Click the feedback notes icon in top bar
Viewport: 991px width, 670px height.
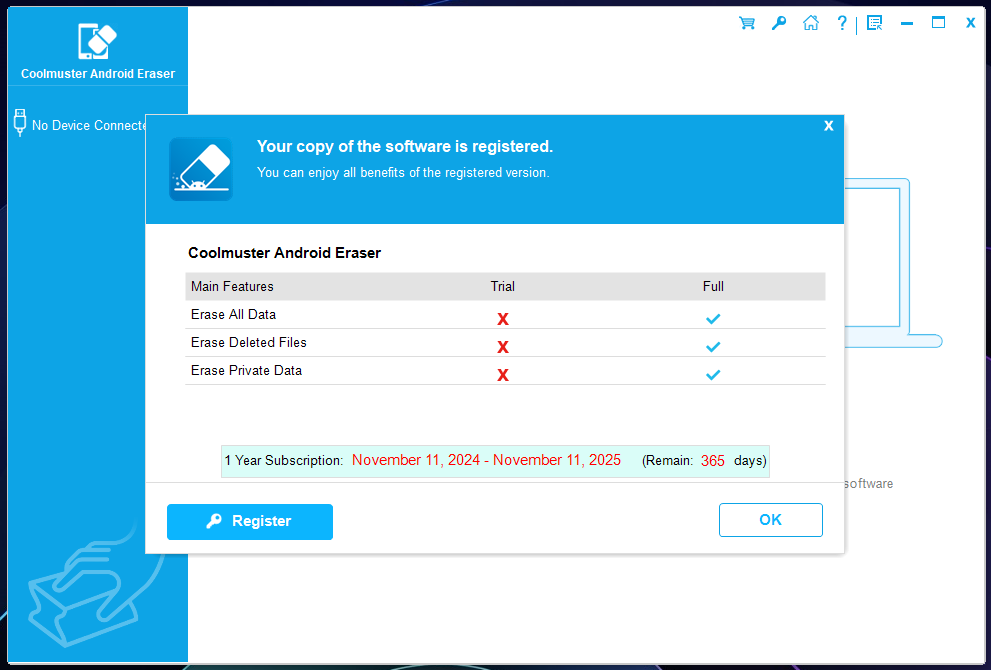pos(874,23)
